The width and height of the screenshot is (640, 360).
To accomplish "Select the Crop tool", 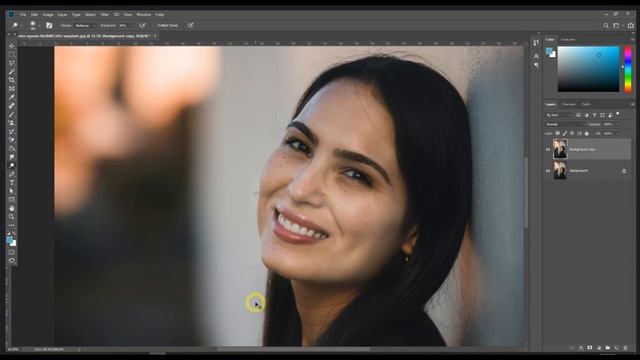I will pos(12,80).
